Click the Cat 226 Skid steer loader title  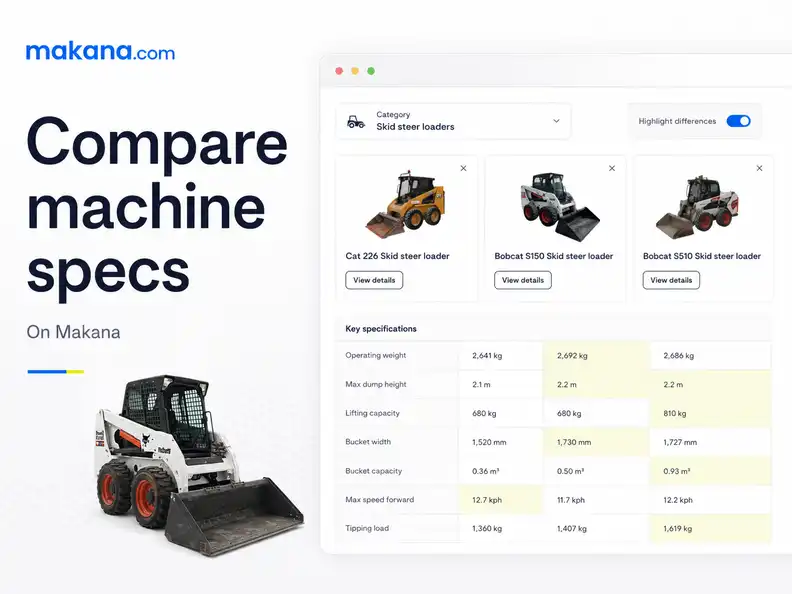(x=398, y=256)
